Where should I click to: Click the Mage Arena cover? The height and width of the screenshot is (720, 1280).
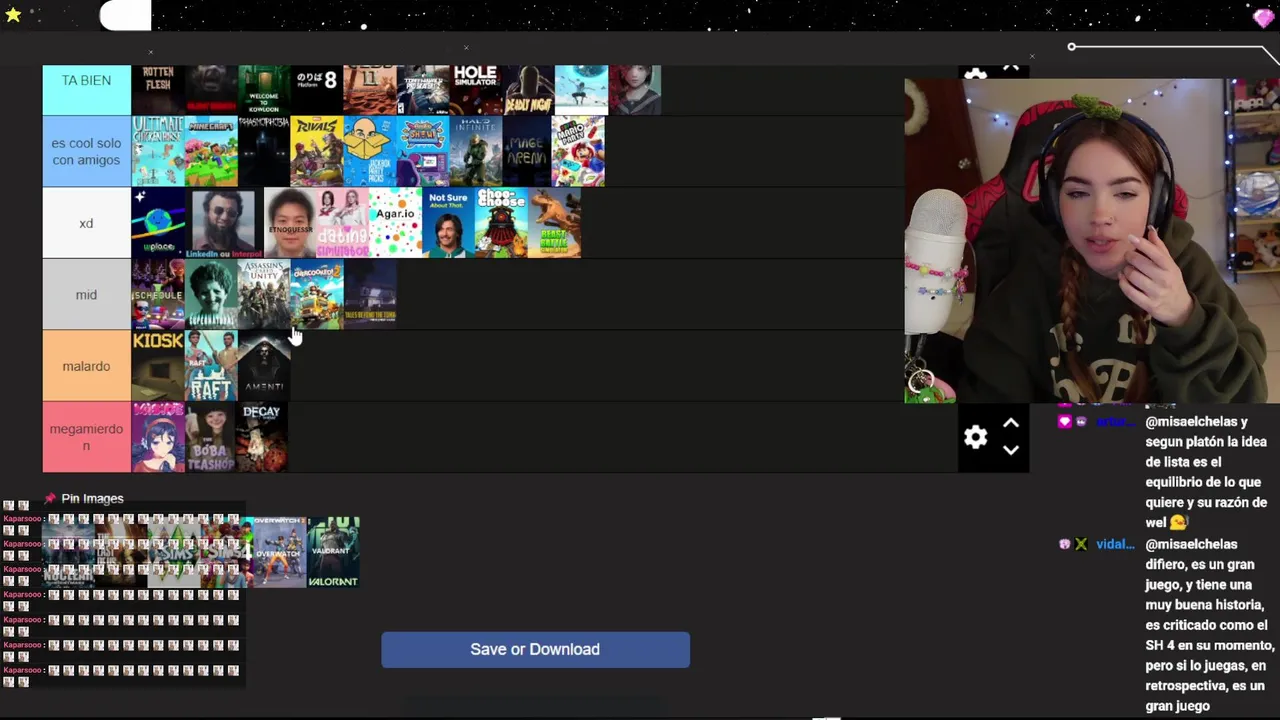tap(526, 151)
